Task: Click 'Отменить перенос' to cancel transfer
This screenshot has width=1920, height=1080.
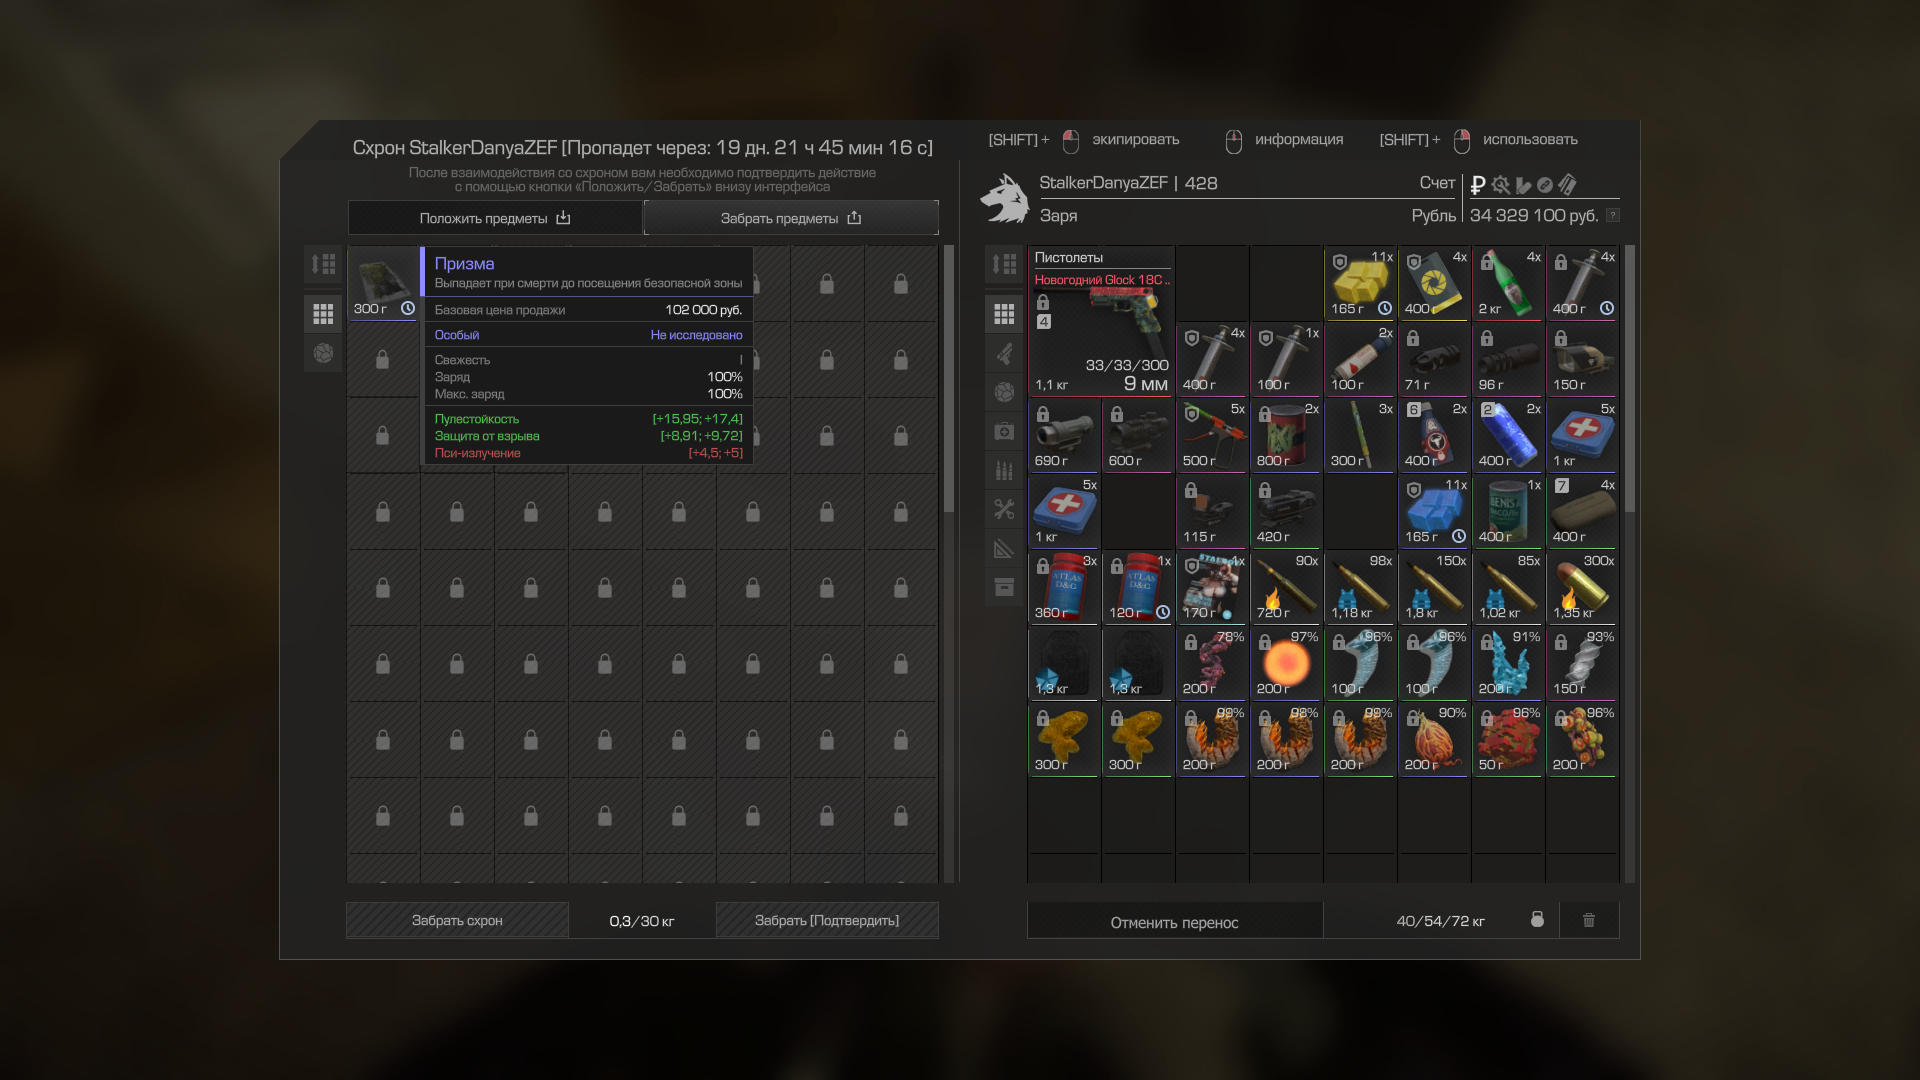Action: [1175, 922]
